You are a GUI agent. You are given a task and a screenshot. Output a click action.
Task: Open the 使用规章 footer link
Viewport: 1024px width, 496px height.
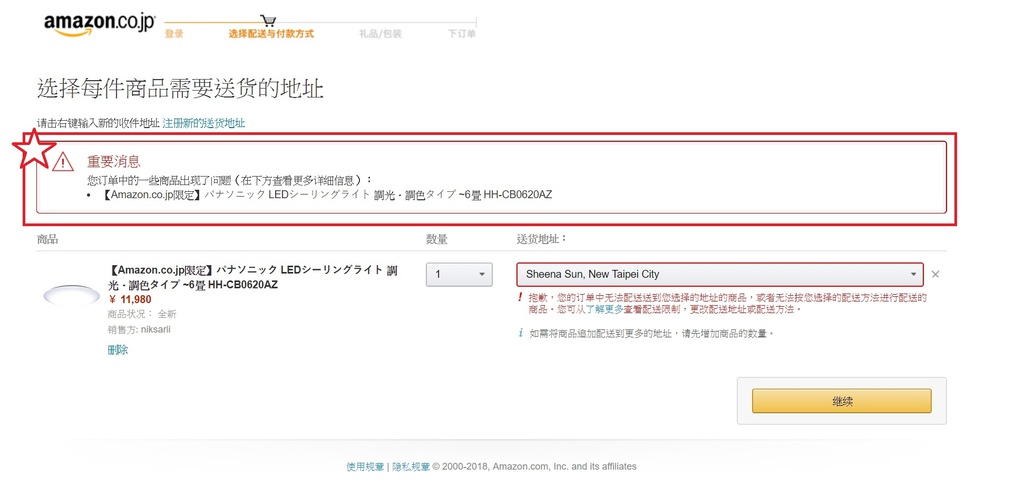tap(365, 466)
